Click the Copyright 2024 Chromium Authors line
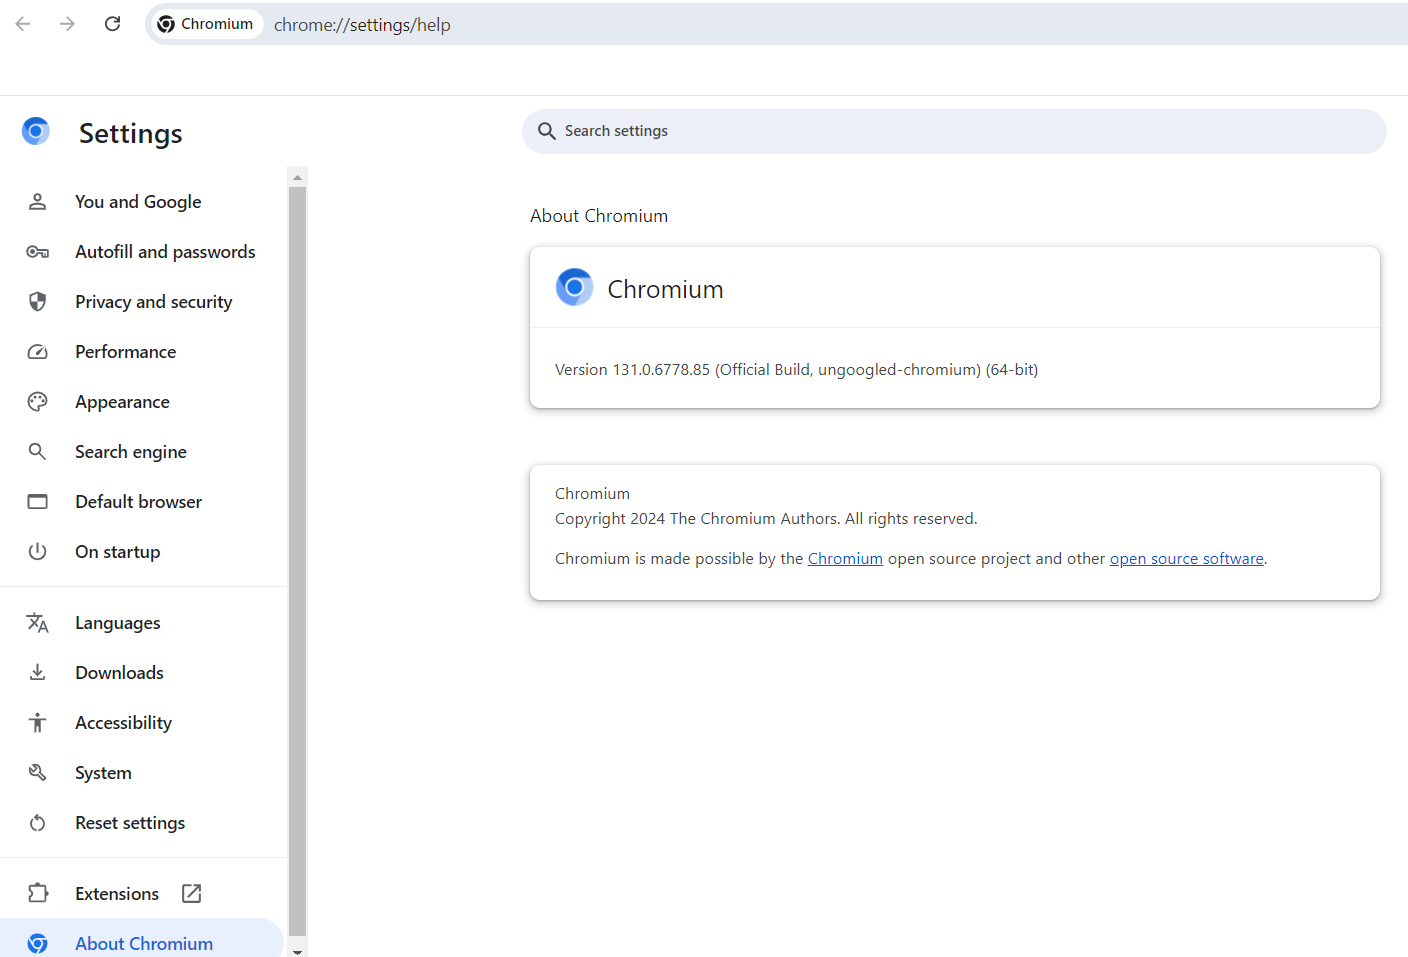This screenshot has width=1408, height=957. tap(766, 519)
